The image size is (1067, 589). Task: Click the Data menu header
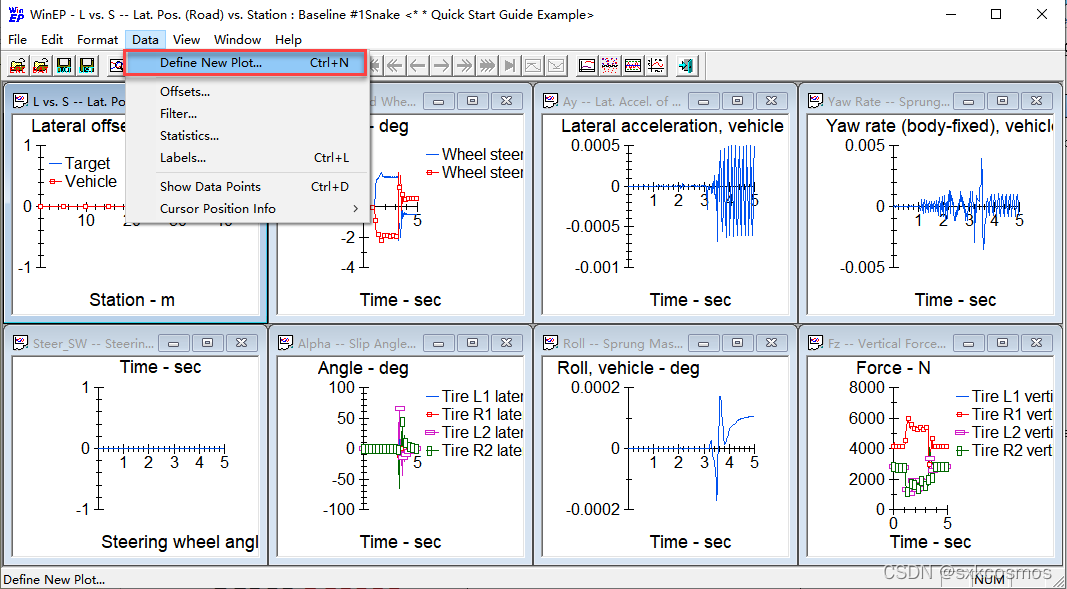tap(145, 39)
